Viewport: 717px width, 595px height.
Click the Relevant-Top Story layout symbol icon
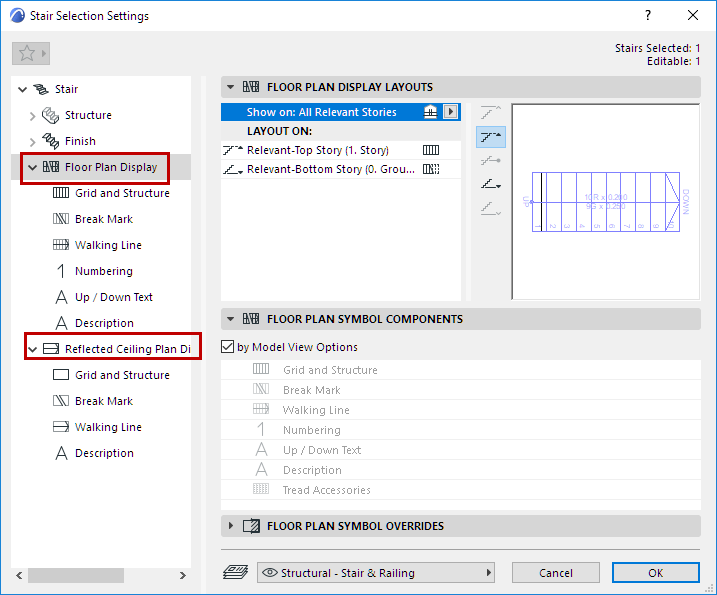pyautogui.click(x=431, y=150)
